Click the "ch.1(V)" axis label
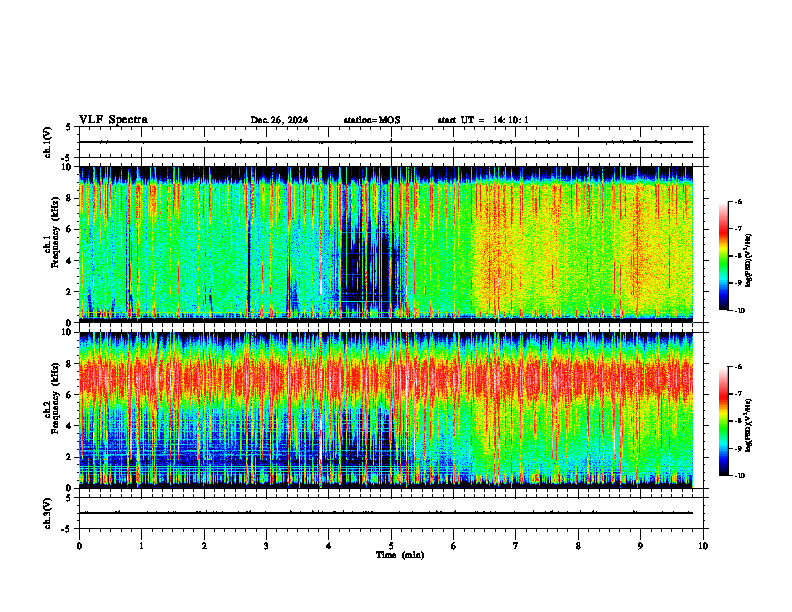Viewport: 792px width, 612px height. coord(47,142)
